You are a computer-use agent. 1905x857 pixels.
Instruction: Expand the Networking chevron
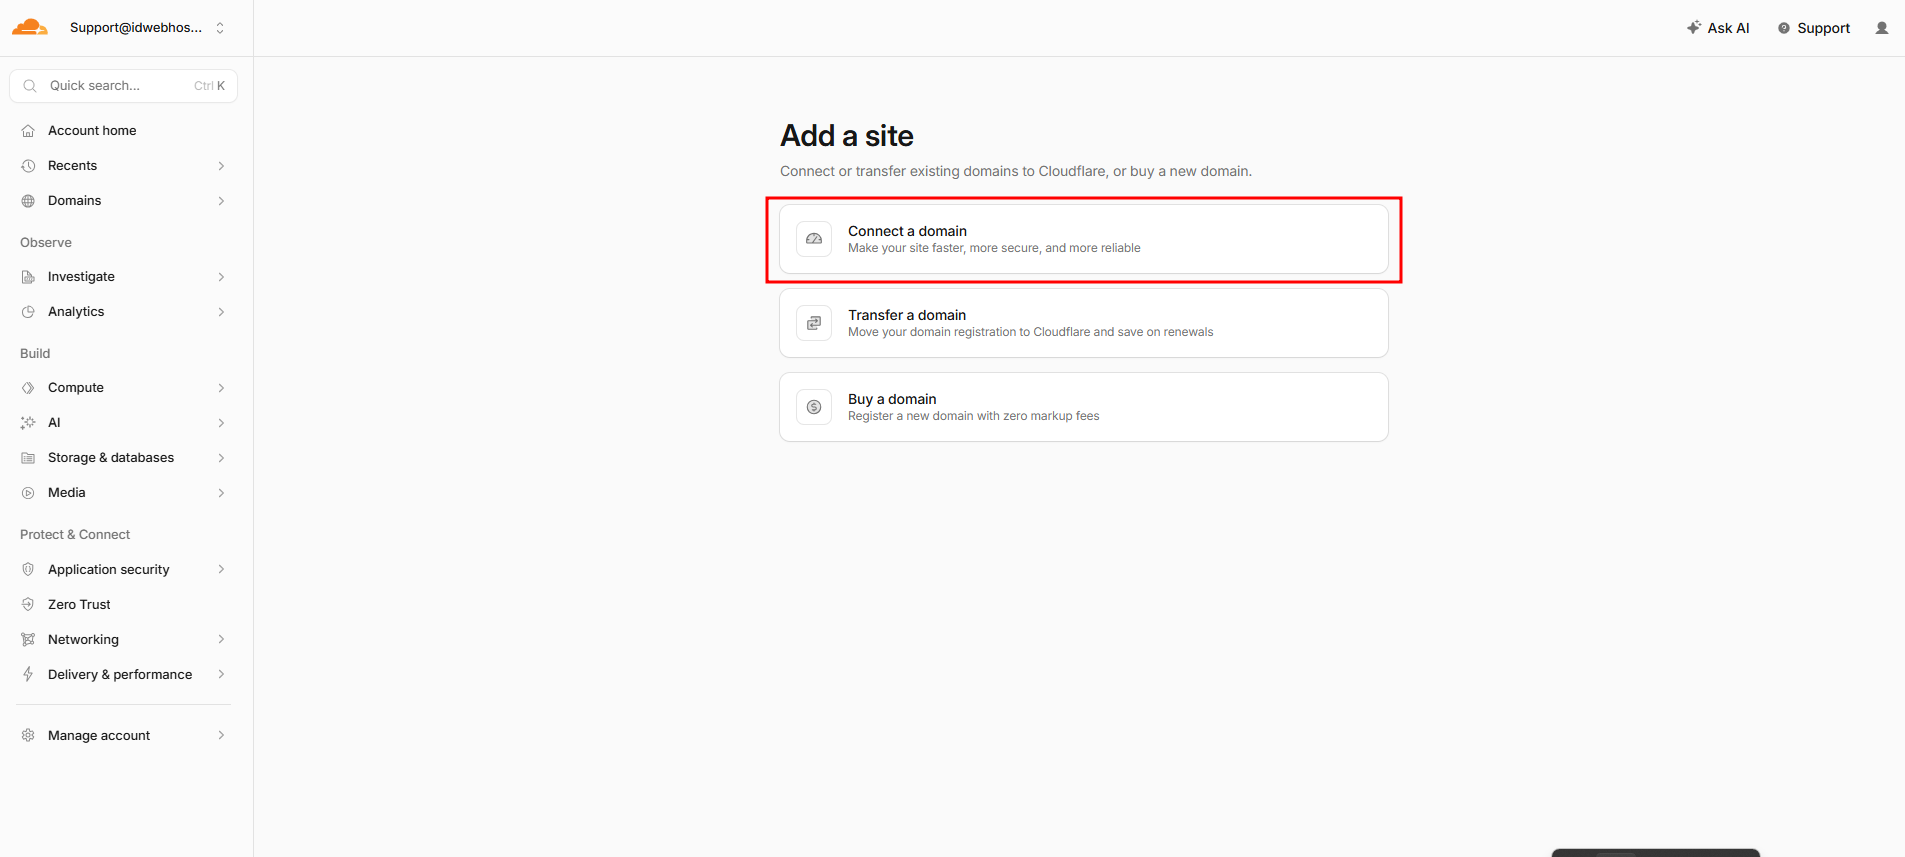(x=221, y=639)
